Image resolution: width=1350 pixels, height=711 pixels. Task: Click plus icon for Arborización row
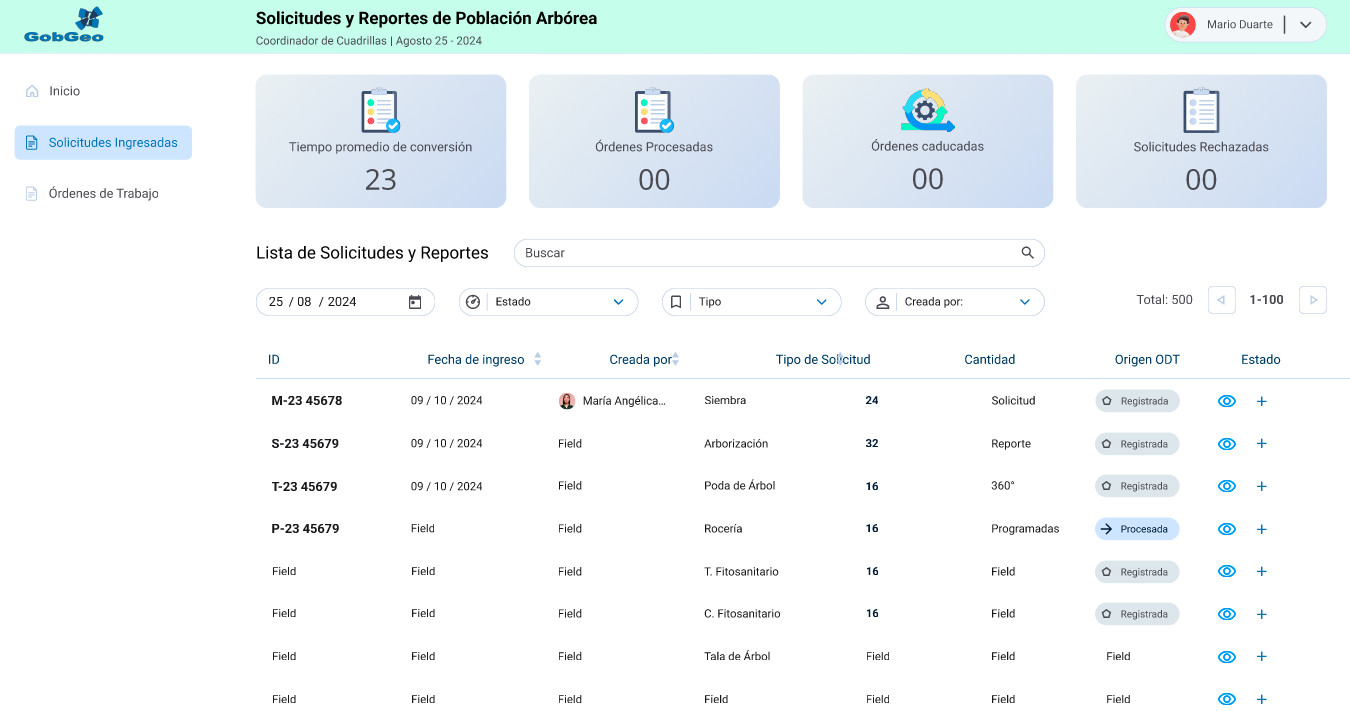tap(1261, 444)
